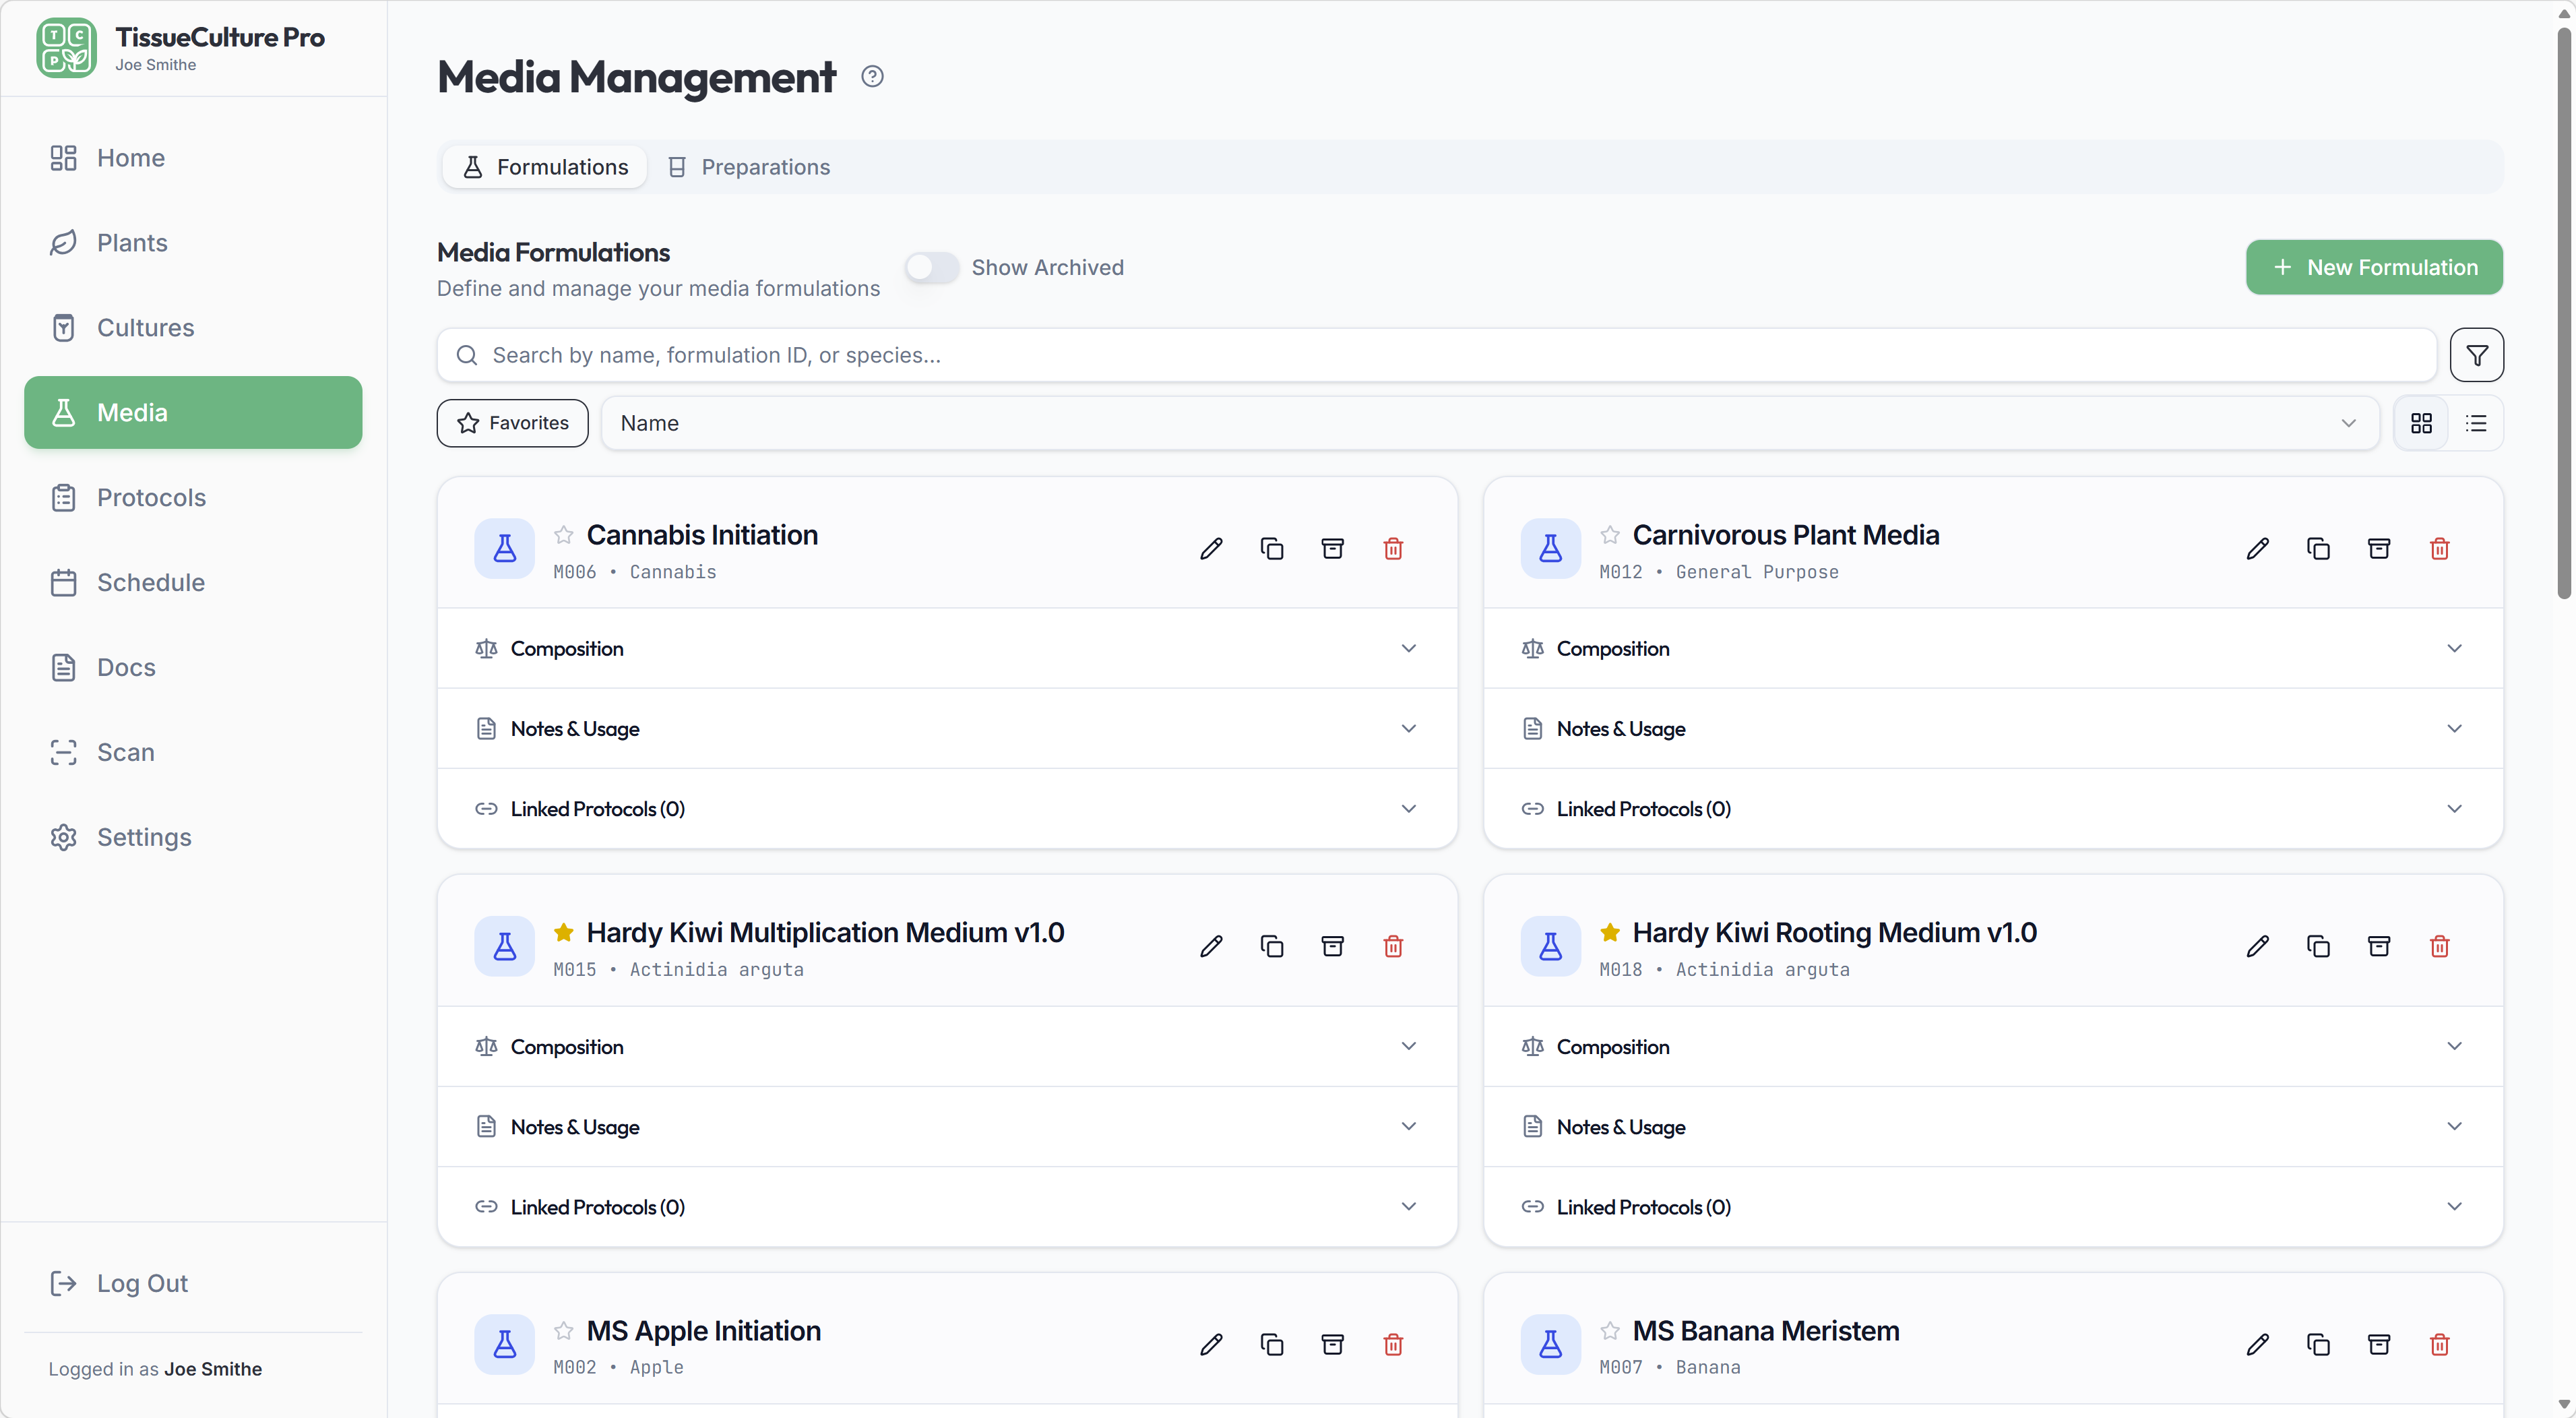Screen dimensions: 2576x1418
Task: Filter by the Favorites button
Action: click(512, 423)
